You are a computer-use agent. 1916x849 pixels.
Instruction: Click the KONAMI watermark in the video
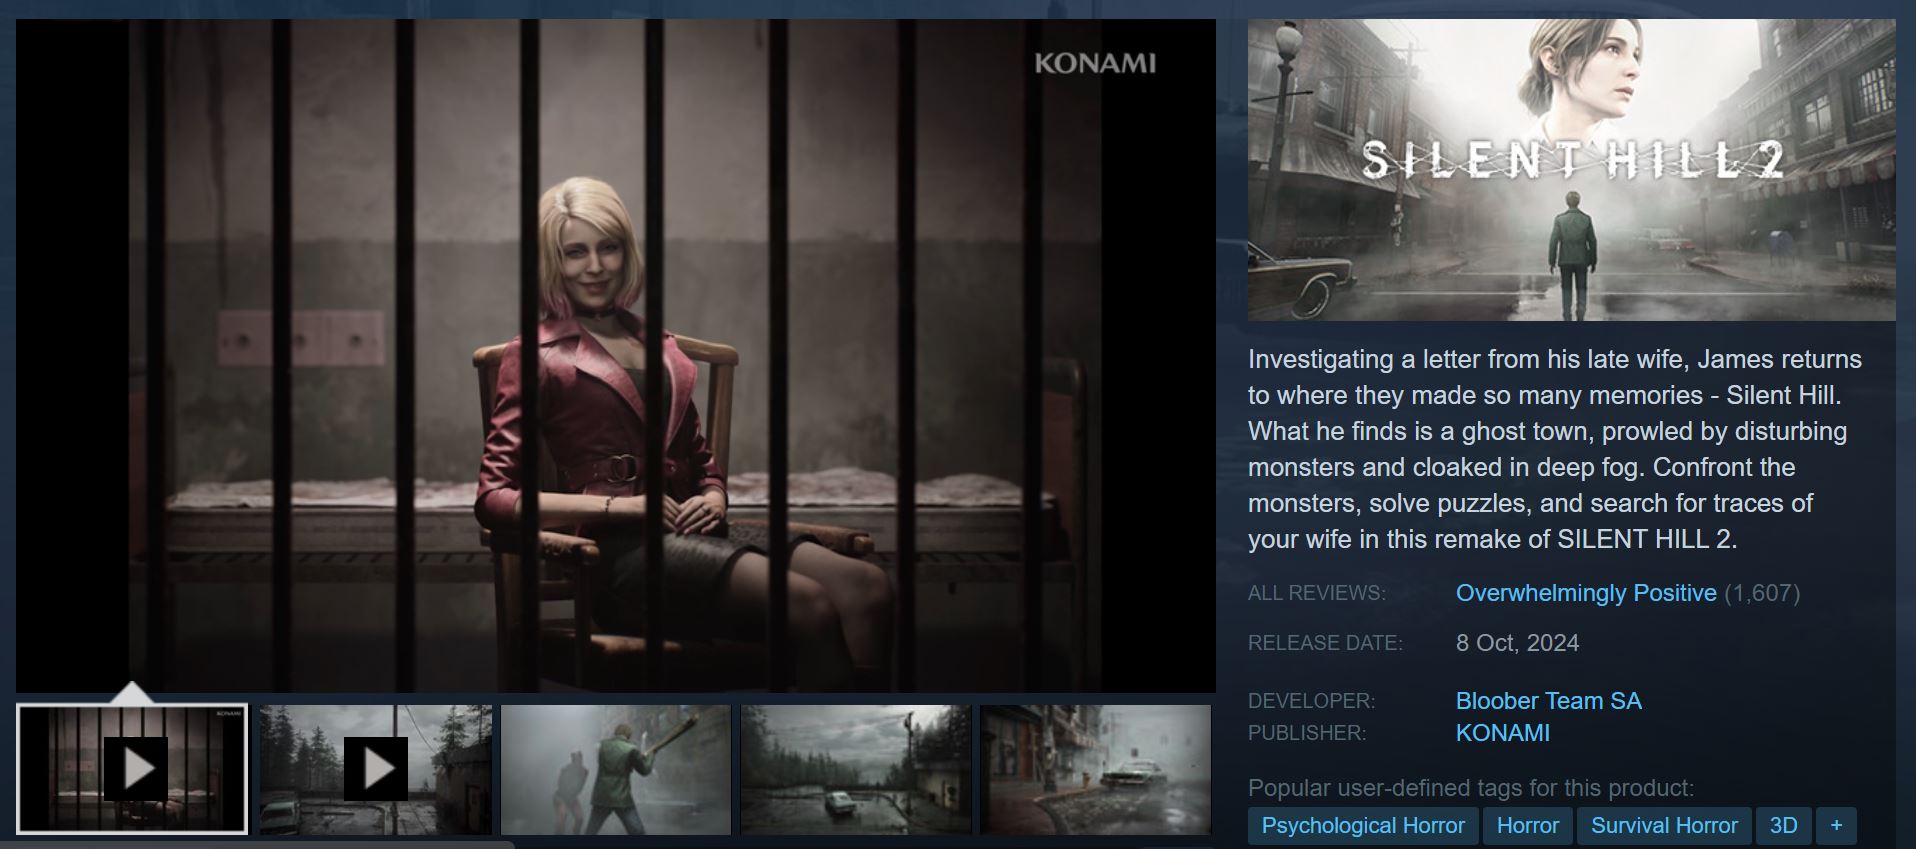click(x=1094, y=63)
